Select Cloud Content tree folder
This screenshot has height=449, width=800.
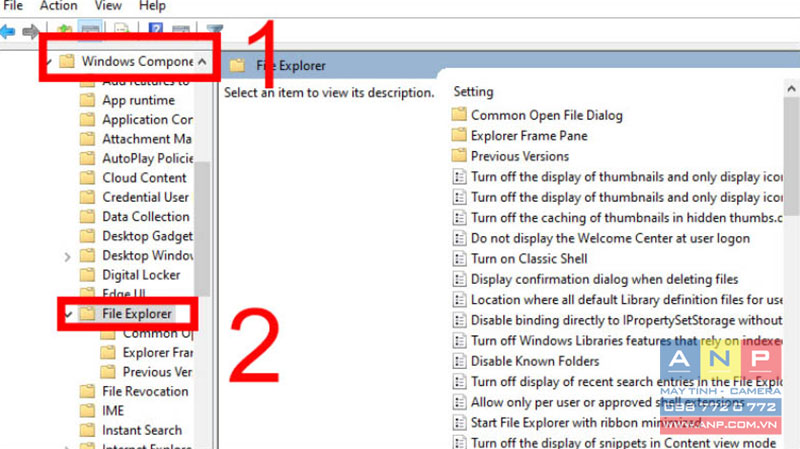pyautogui.click(x=144, y=178)
